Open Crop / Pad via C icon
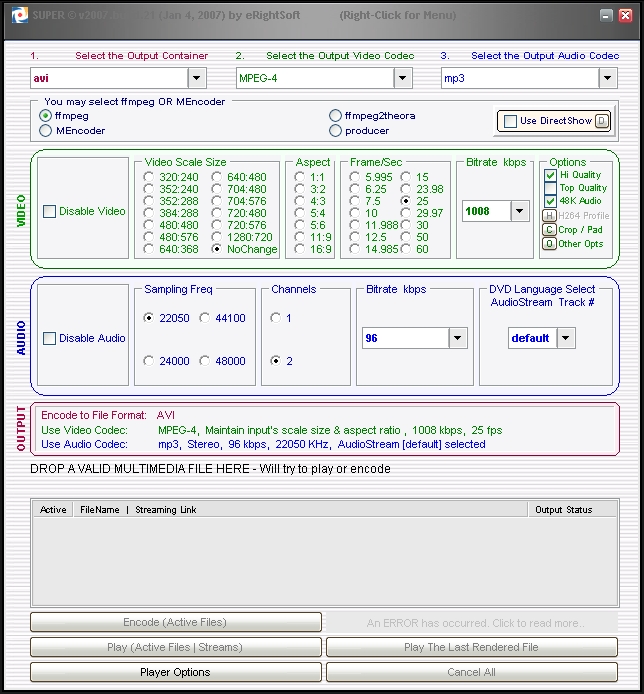This screenshot has width=644, height=694. [549, 230]
